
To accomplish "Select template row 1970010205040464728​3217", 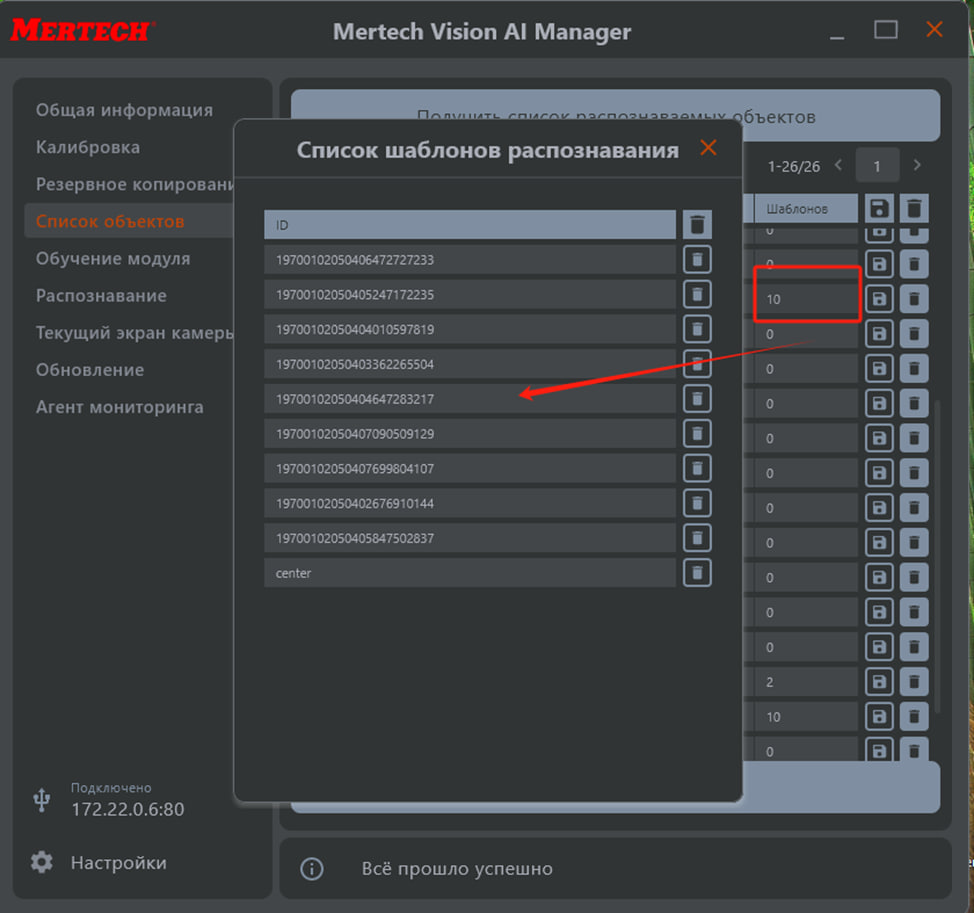I will [x=470, y=399].
